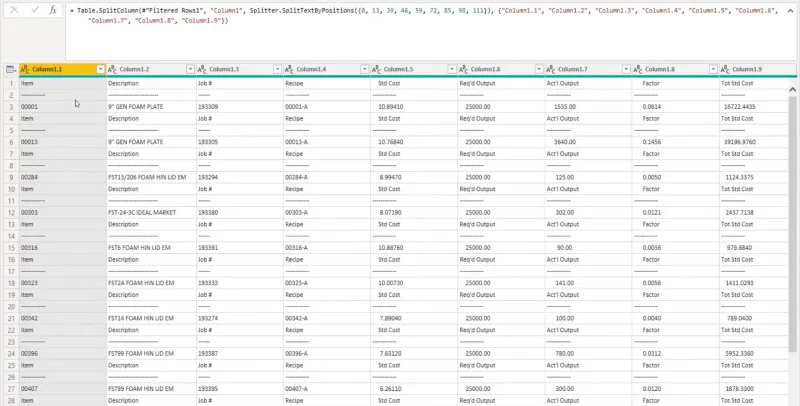Select row number 12
Image resolution: width=800 pixels, height=406 pixels.
(x=10, y=212)
